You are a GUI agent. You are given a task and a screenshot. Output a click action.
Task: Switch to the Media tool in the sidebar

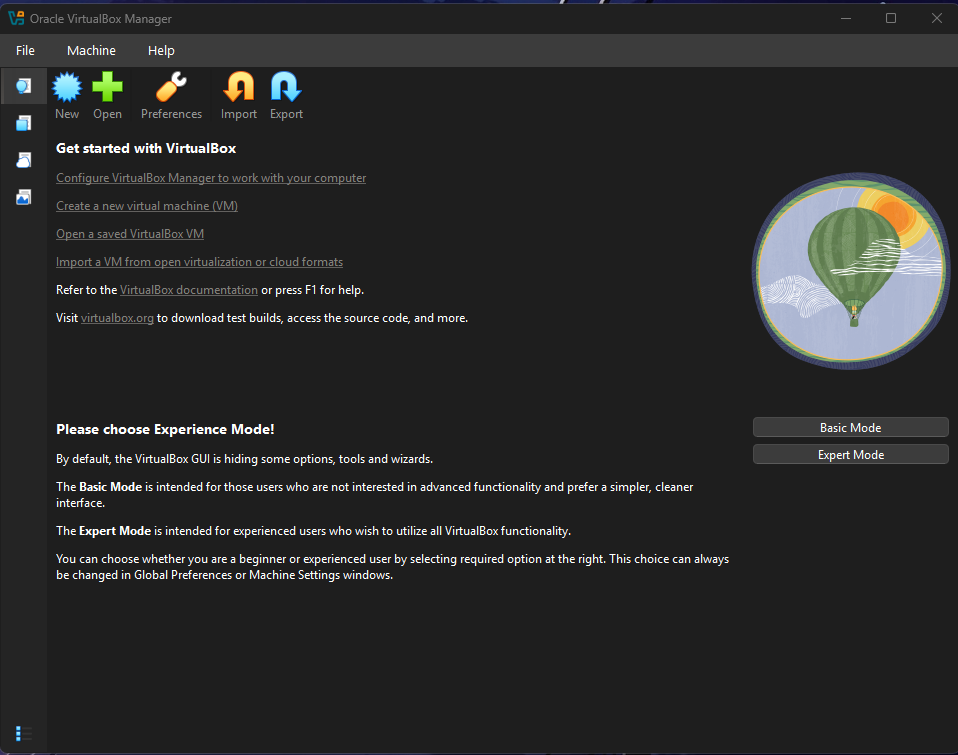pos(23,123)
